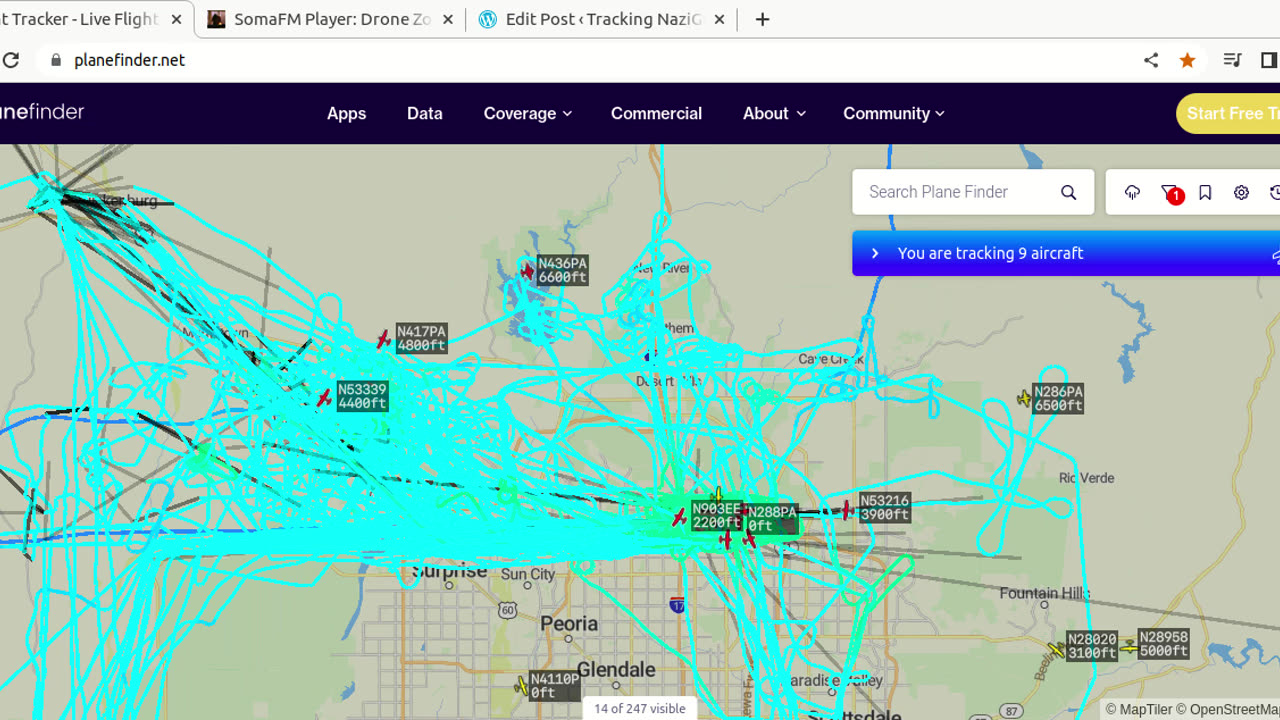
Task: Switch to Edit Post WordPress tab
Action: coord(602,19)
